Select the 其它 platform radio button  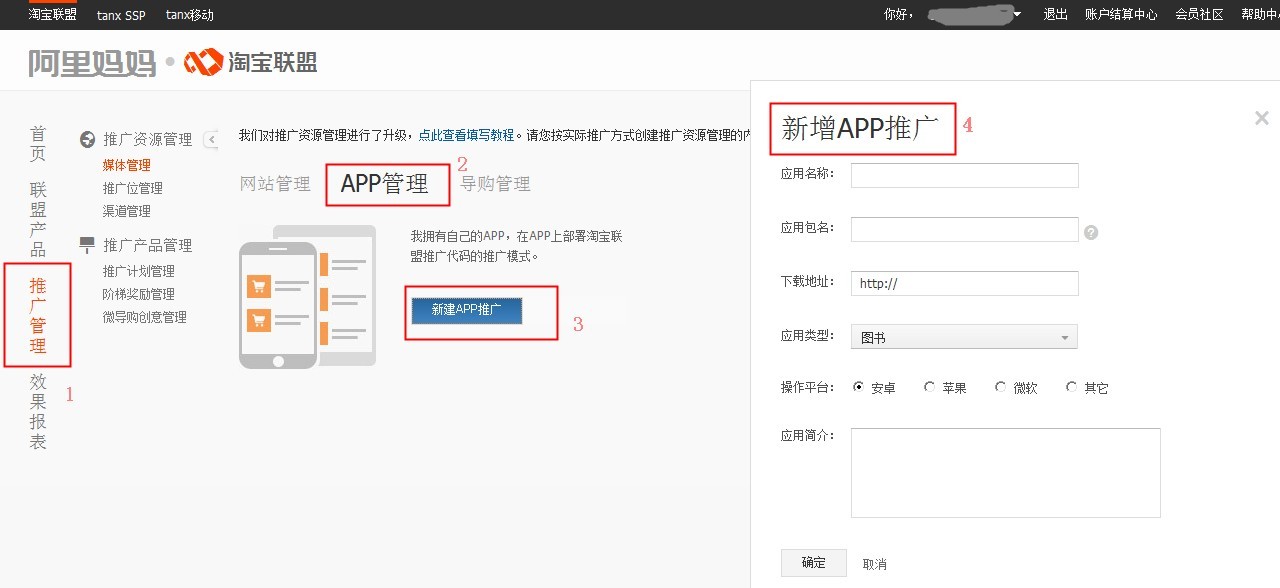[1071, 387]
